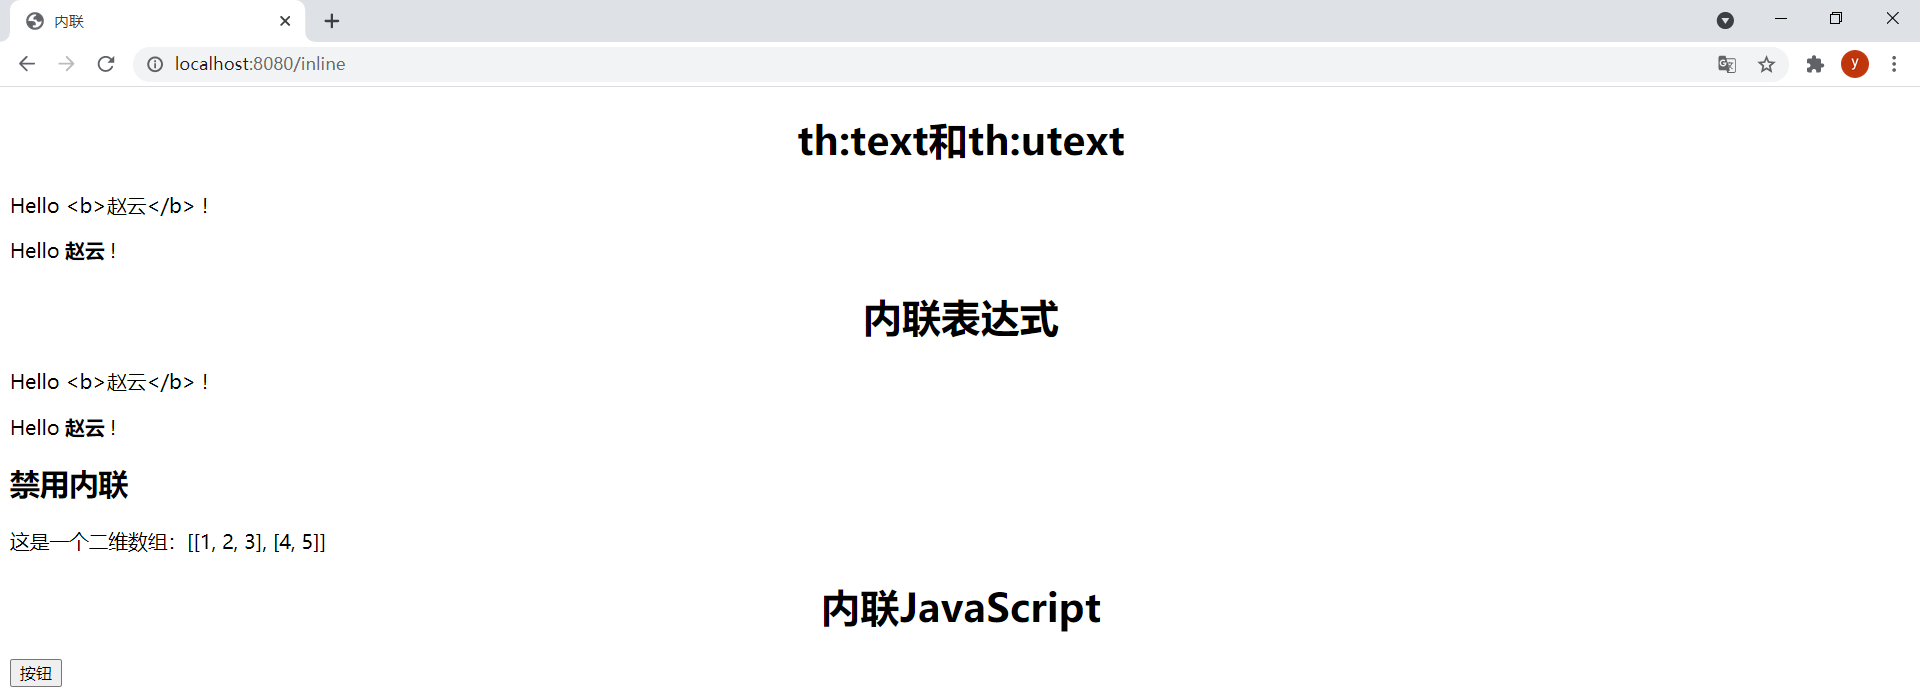Reload the localhost inline page
1920x700 pixels.
106,64
